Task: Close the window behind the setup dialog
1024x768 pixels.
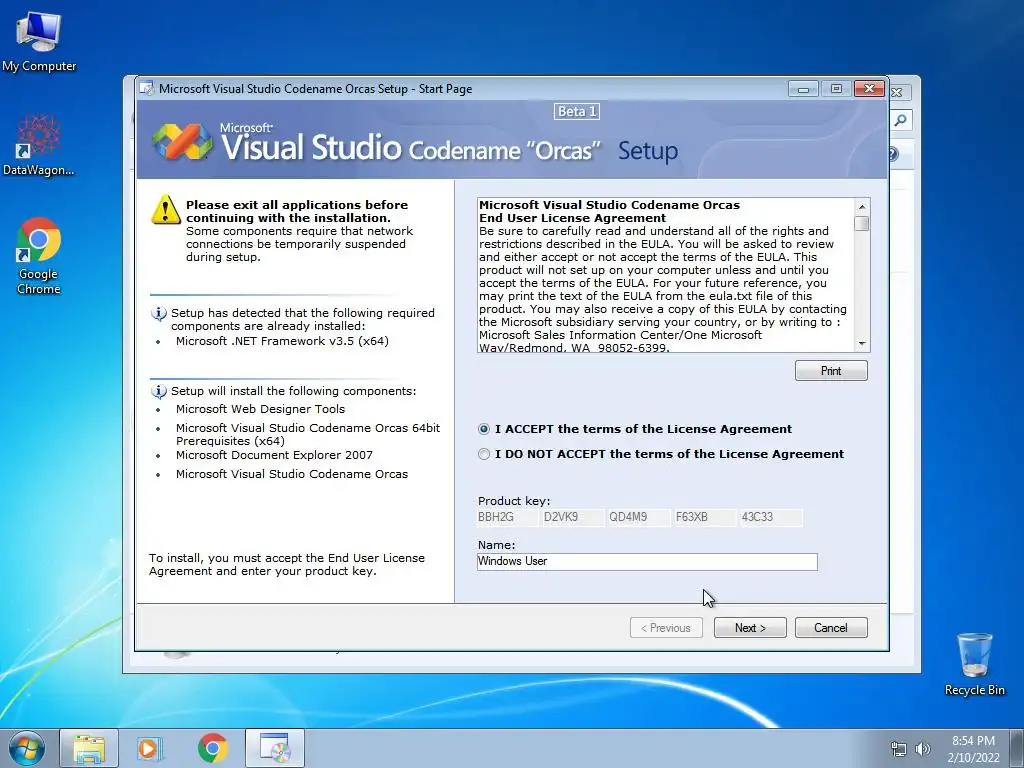Action: tap(898, 93)
